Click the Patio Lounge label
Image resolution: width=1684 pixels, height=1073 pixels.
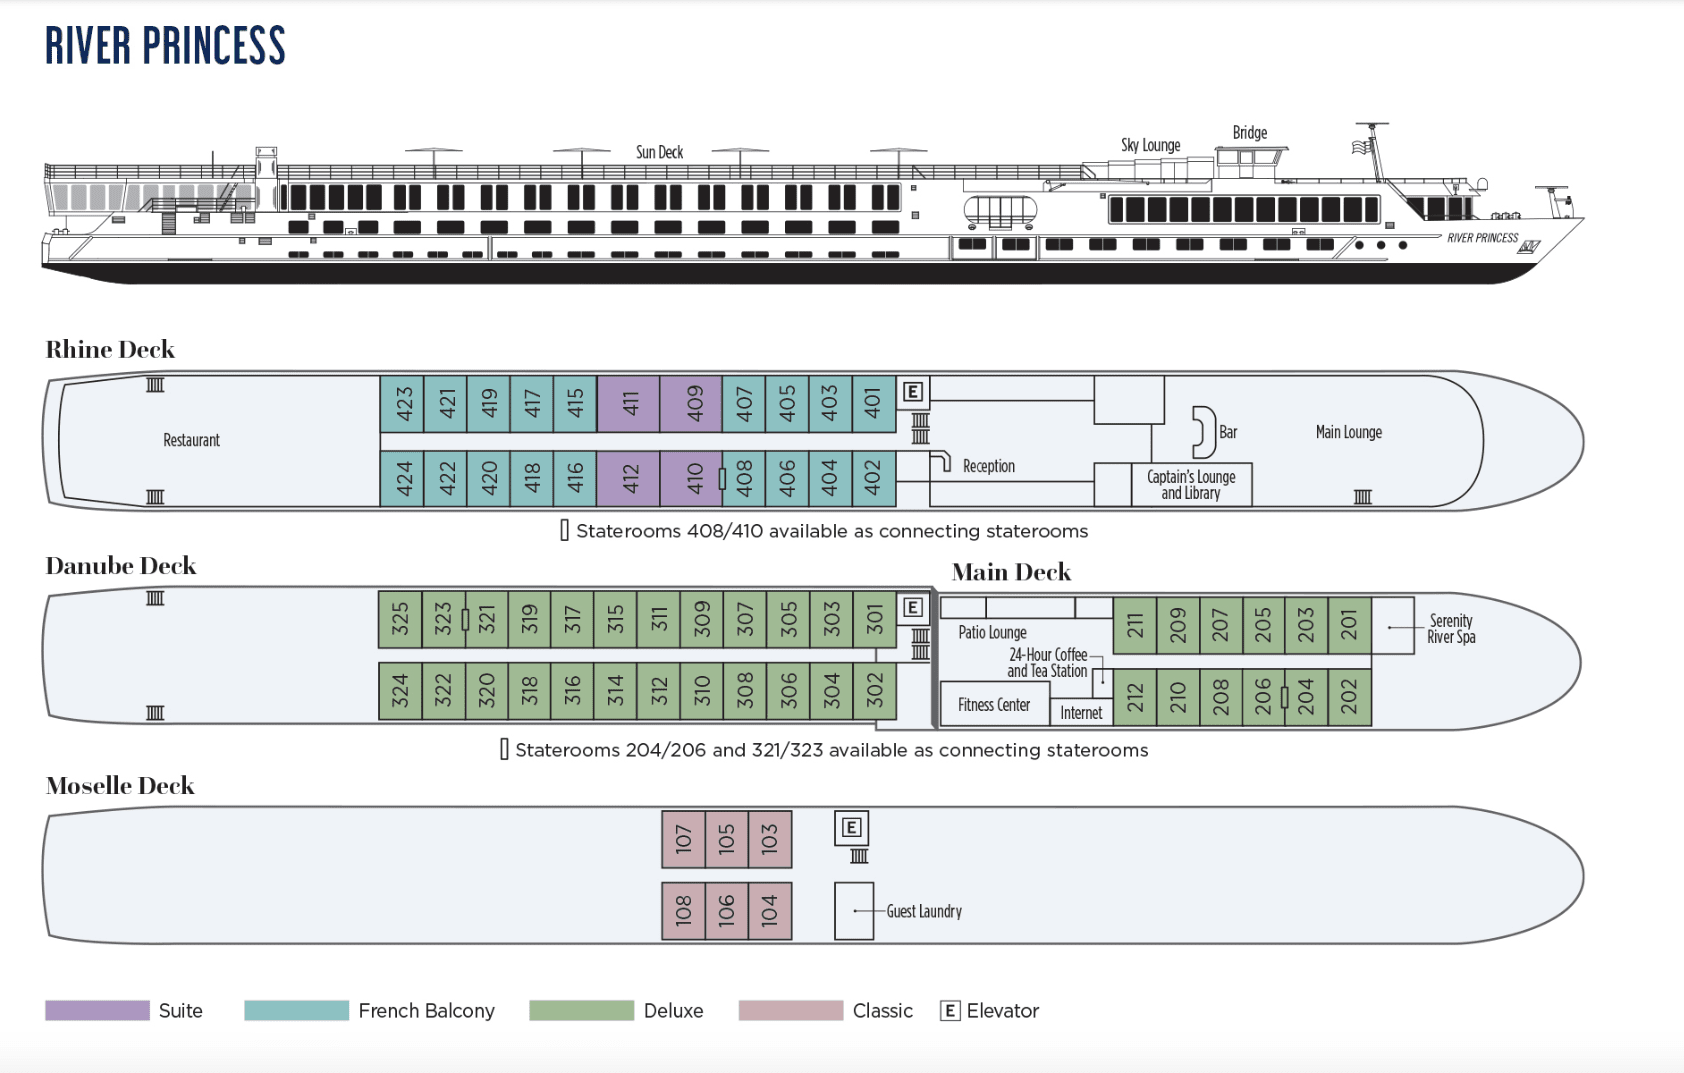992,632
